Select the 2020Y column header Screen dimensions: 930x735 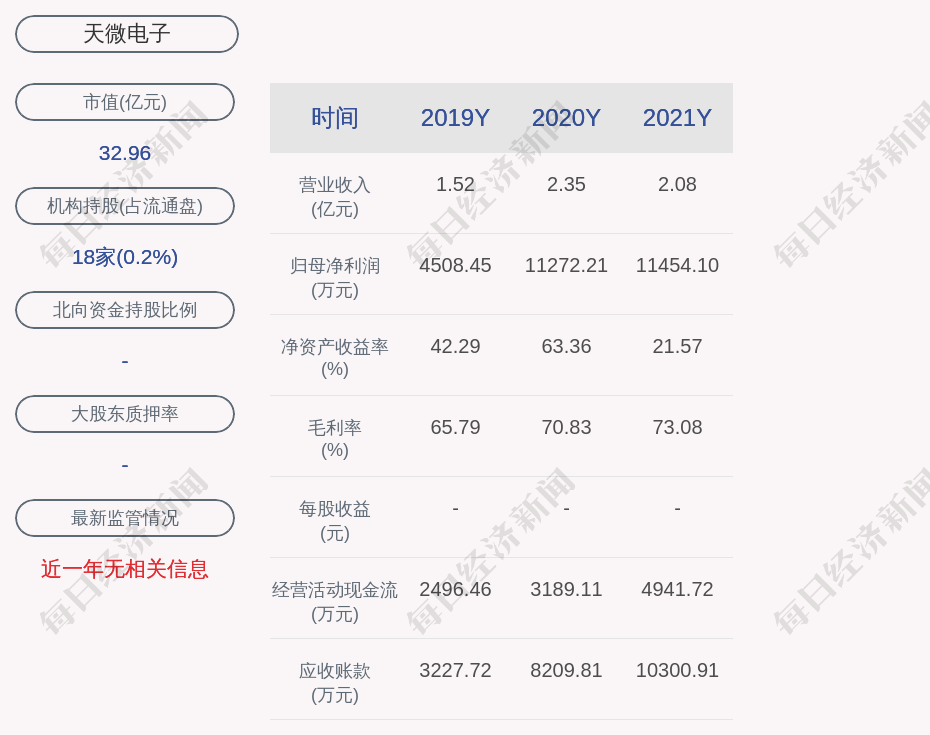coord(566,118)
